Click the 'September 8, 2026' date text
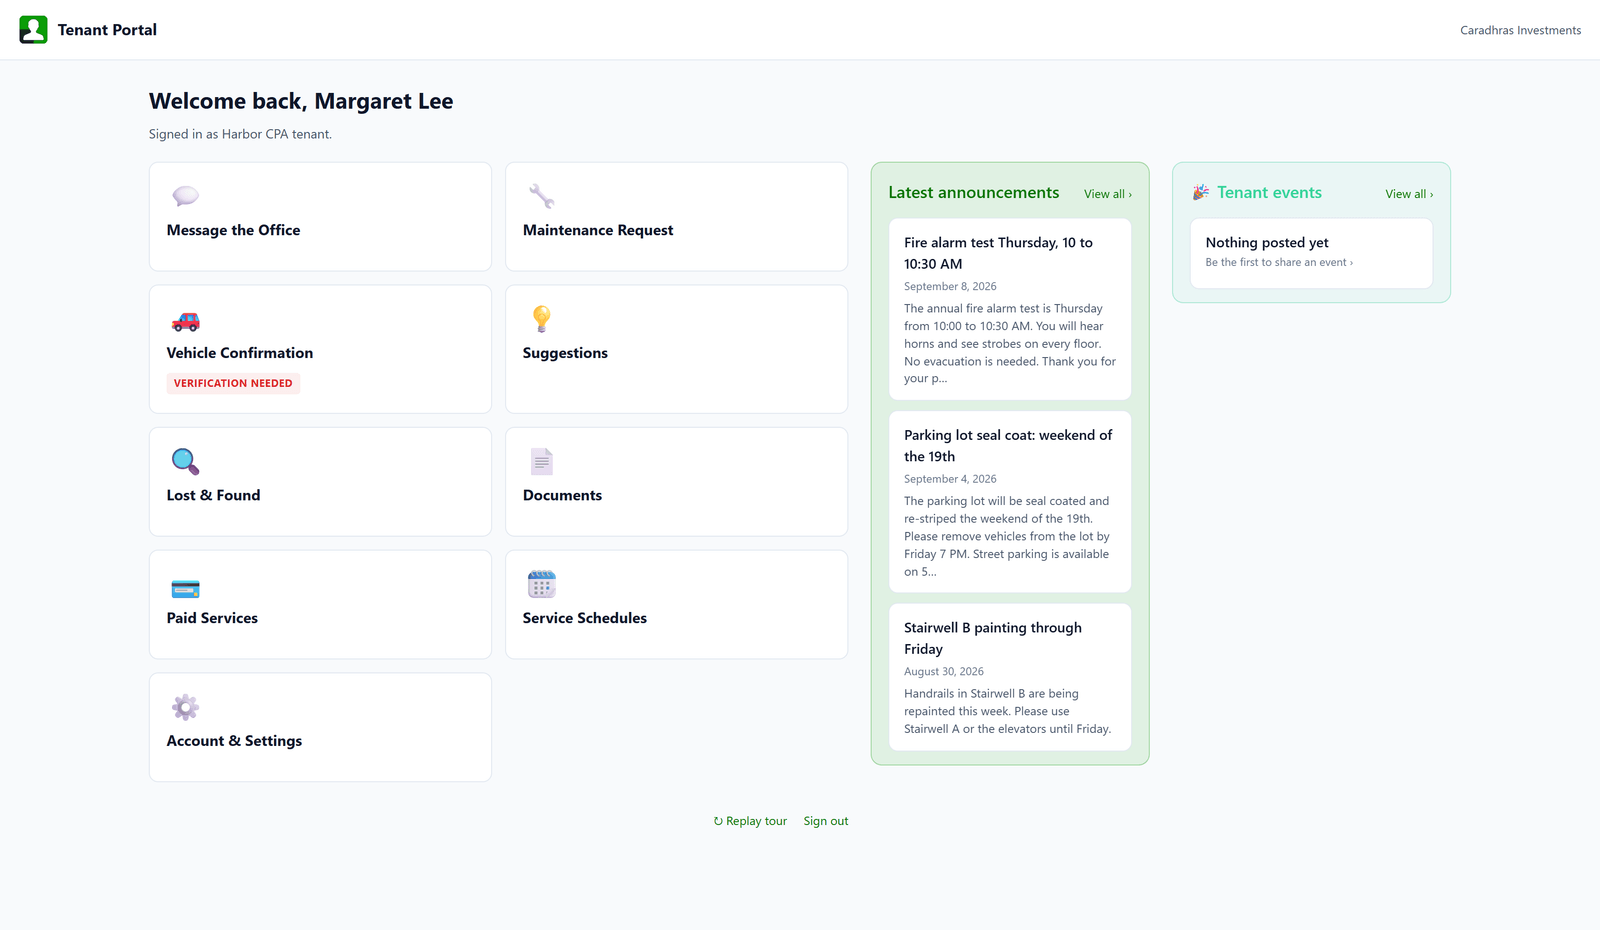 (950, 286)
